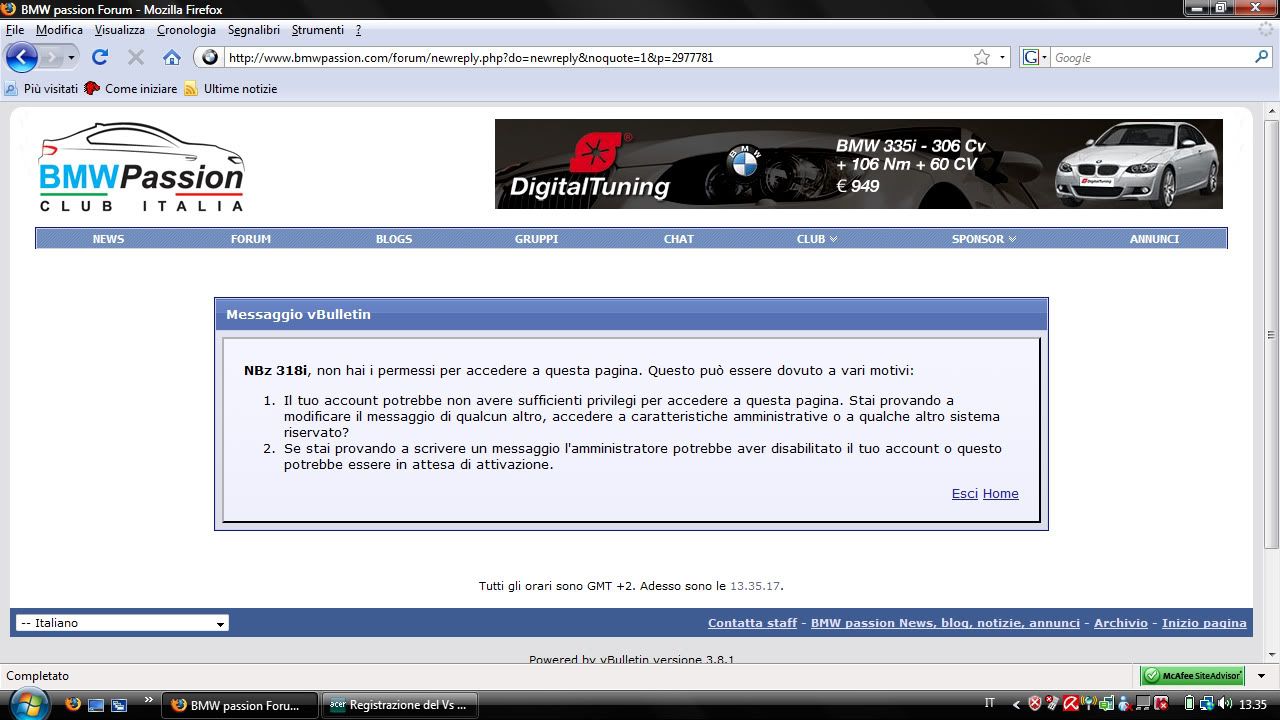
Task: Bookmark this page with the star icon
Action: (982, 57)
